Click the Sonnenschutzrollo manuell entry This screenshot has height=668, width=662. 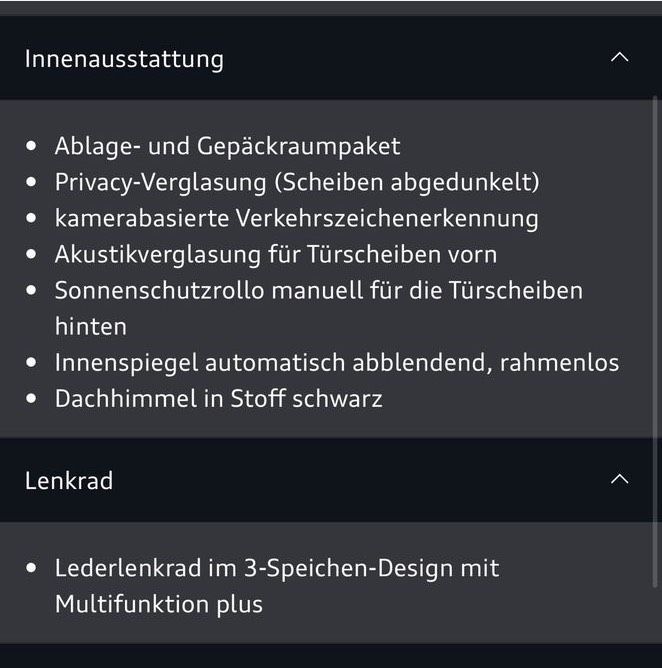point(318,291)
